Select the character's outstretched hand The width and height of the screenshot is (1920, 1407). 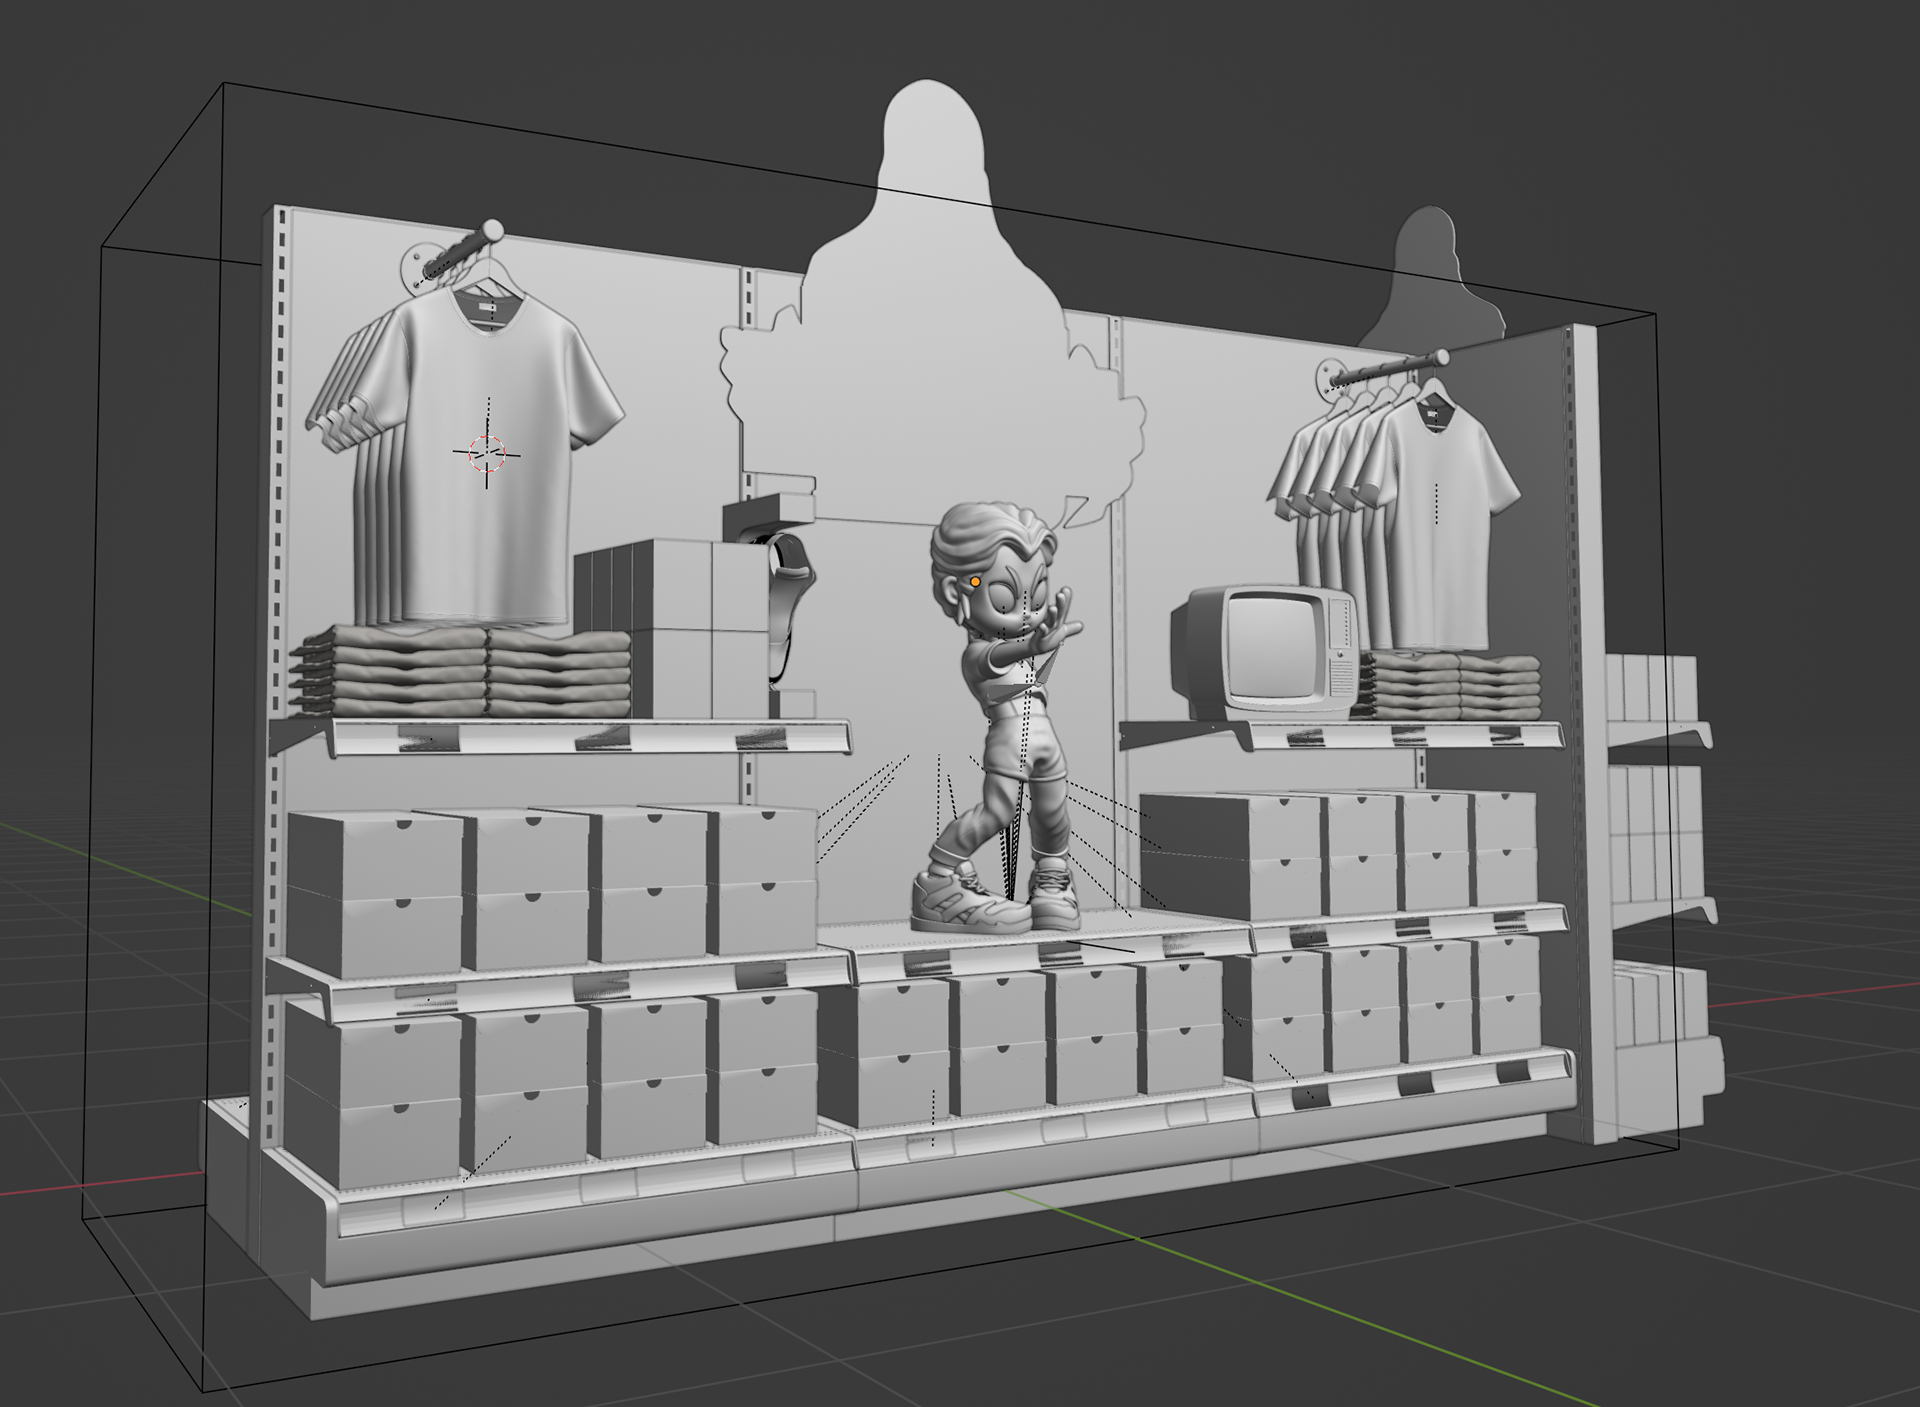1060,620
